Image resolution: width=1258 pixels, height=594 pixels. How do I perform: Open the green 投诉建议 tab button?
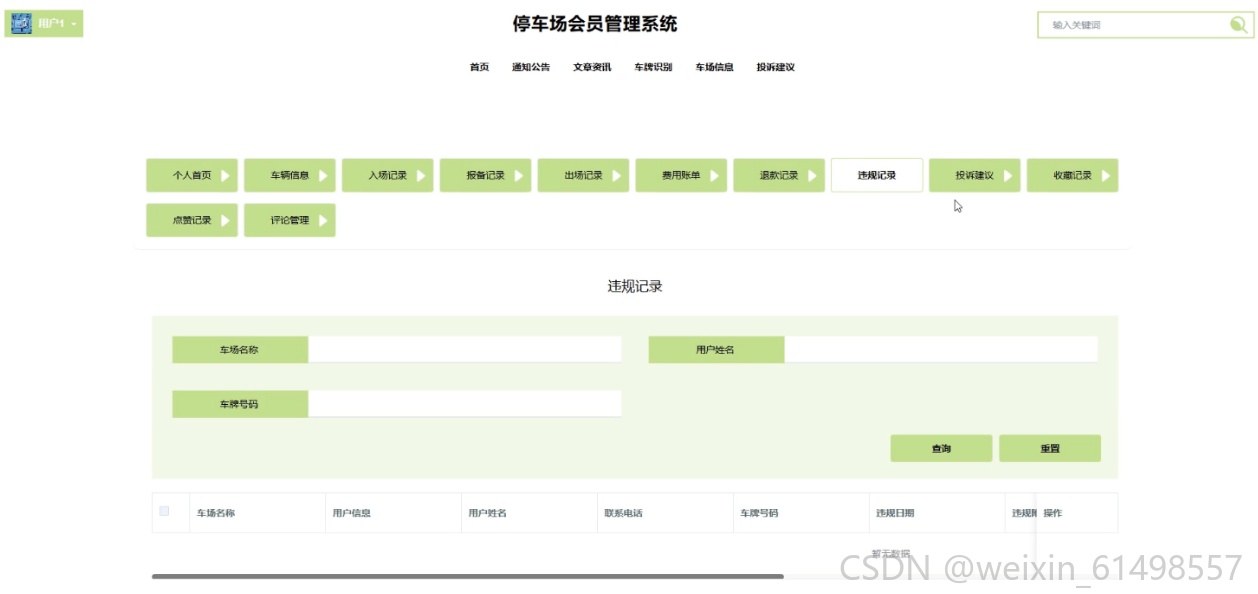pos(975,175)
